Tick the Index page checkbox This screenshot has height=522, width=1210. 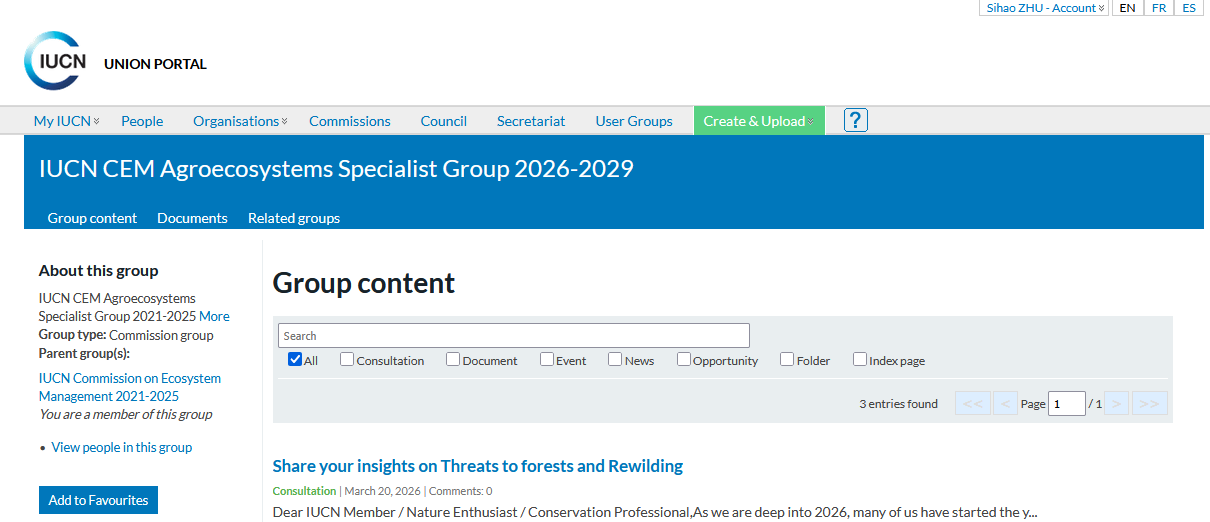[860, 359]
